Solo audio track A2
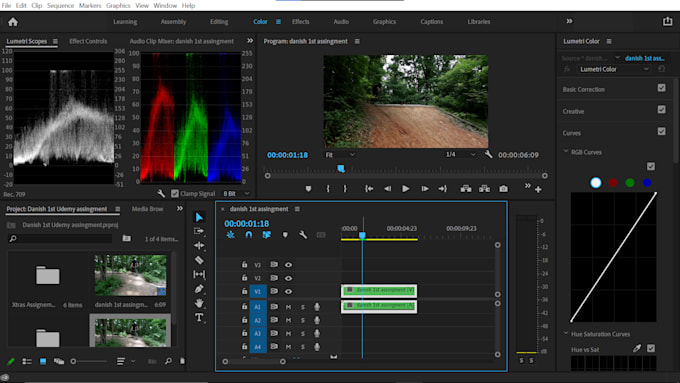680x383 pixels. pyautogui.click(x=303, y=320)
